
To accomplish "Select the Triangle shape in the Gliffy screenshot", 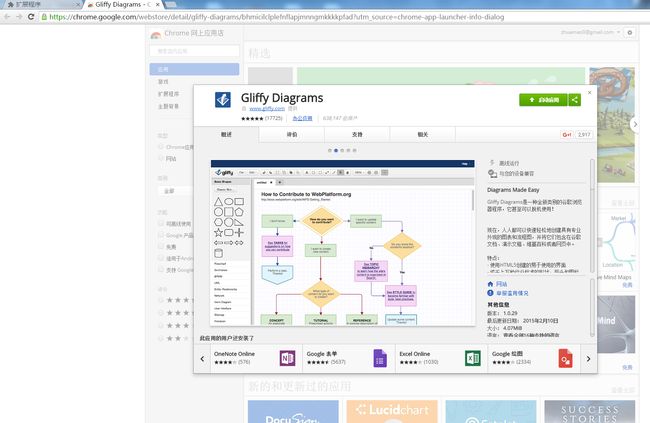I will click(218, 202).
